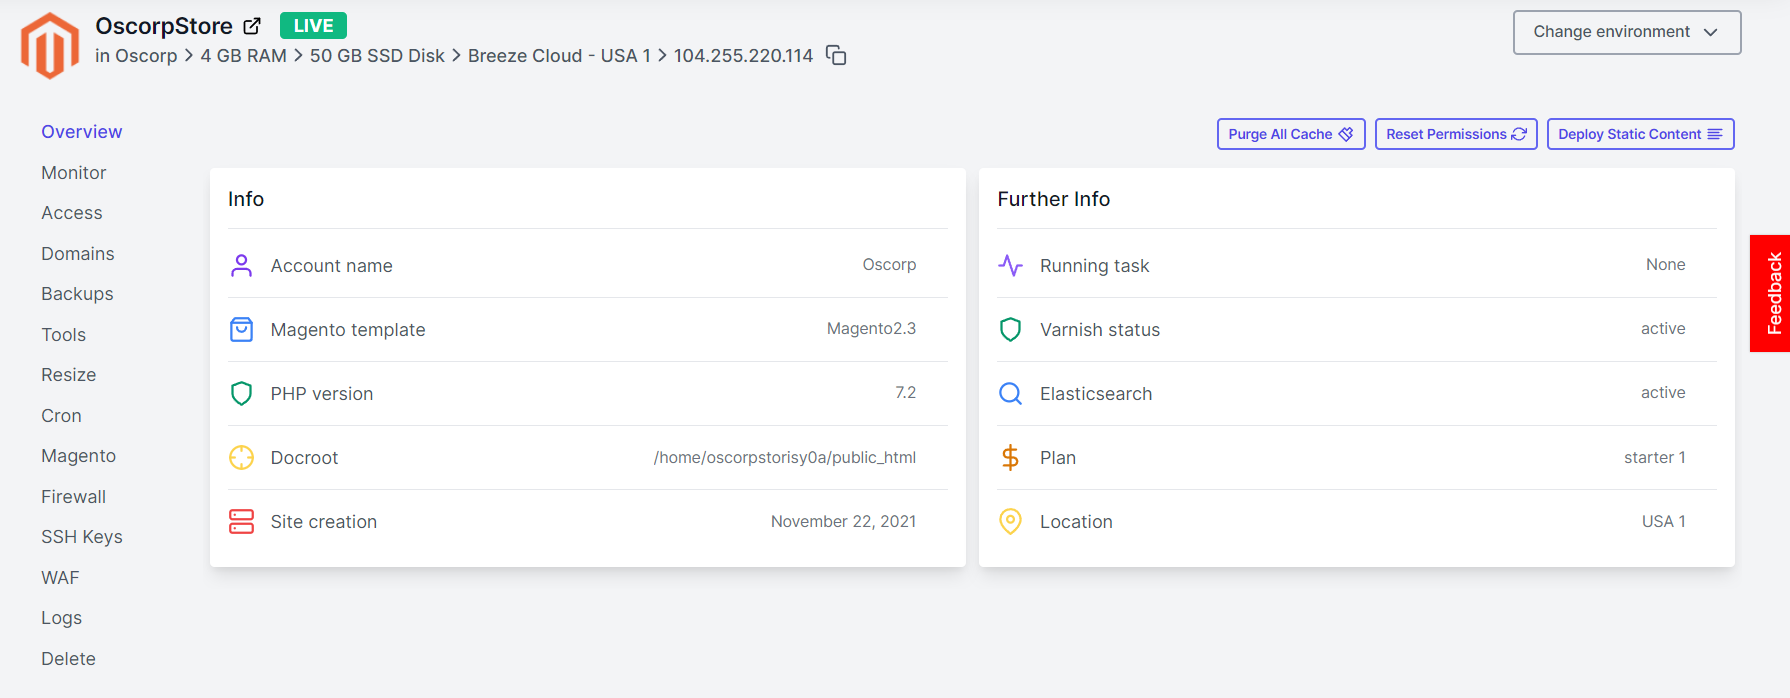Open Tools in the sidebar
Image resolution: width=1790 pixels, height=698 pixels.
point(64,335)
